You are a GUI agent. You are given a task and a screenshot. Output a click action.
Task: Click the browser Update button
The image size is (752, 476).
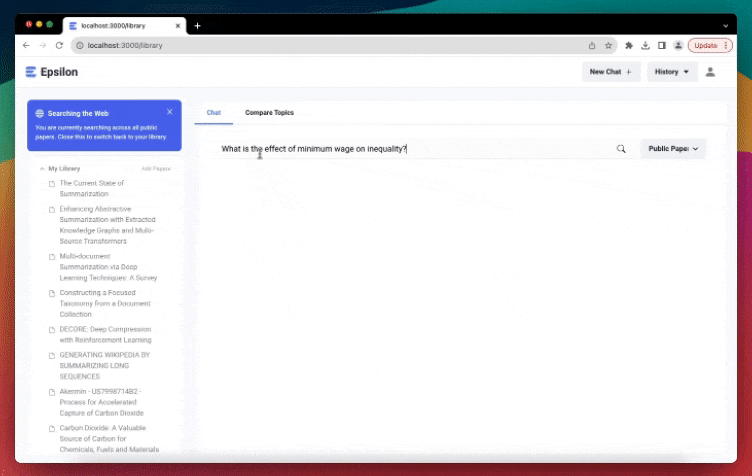[708, 45]
